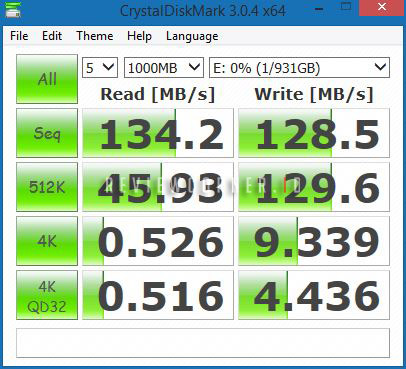Select the Seq write result 128.5
Screen dimensions: 406x369
tap(314, 133)
